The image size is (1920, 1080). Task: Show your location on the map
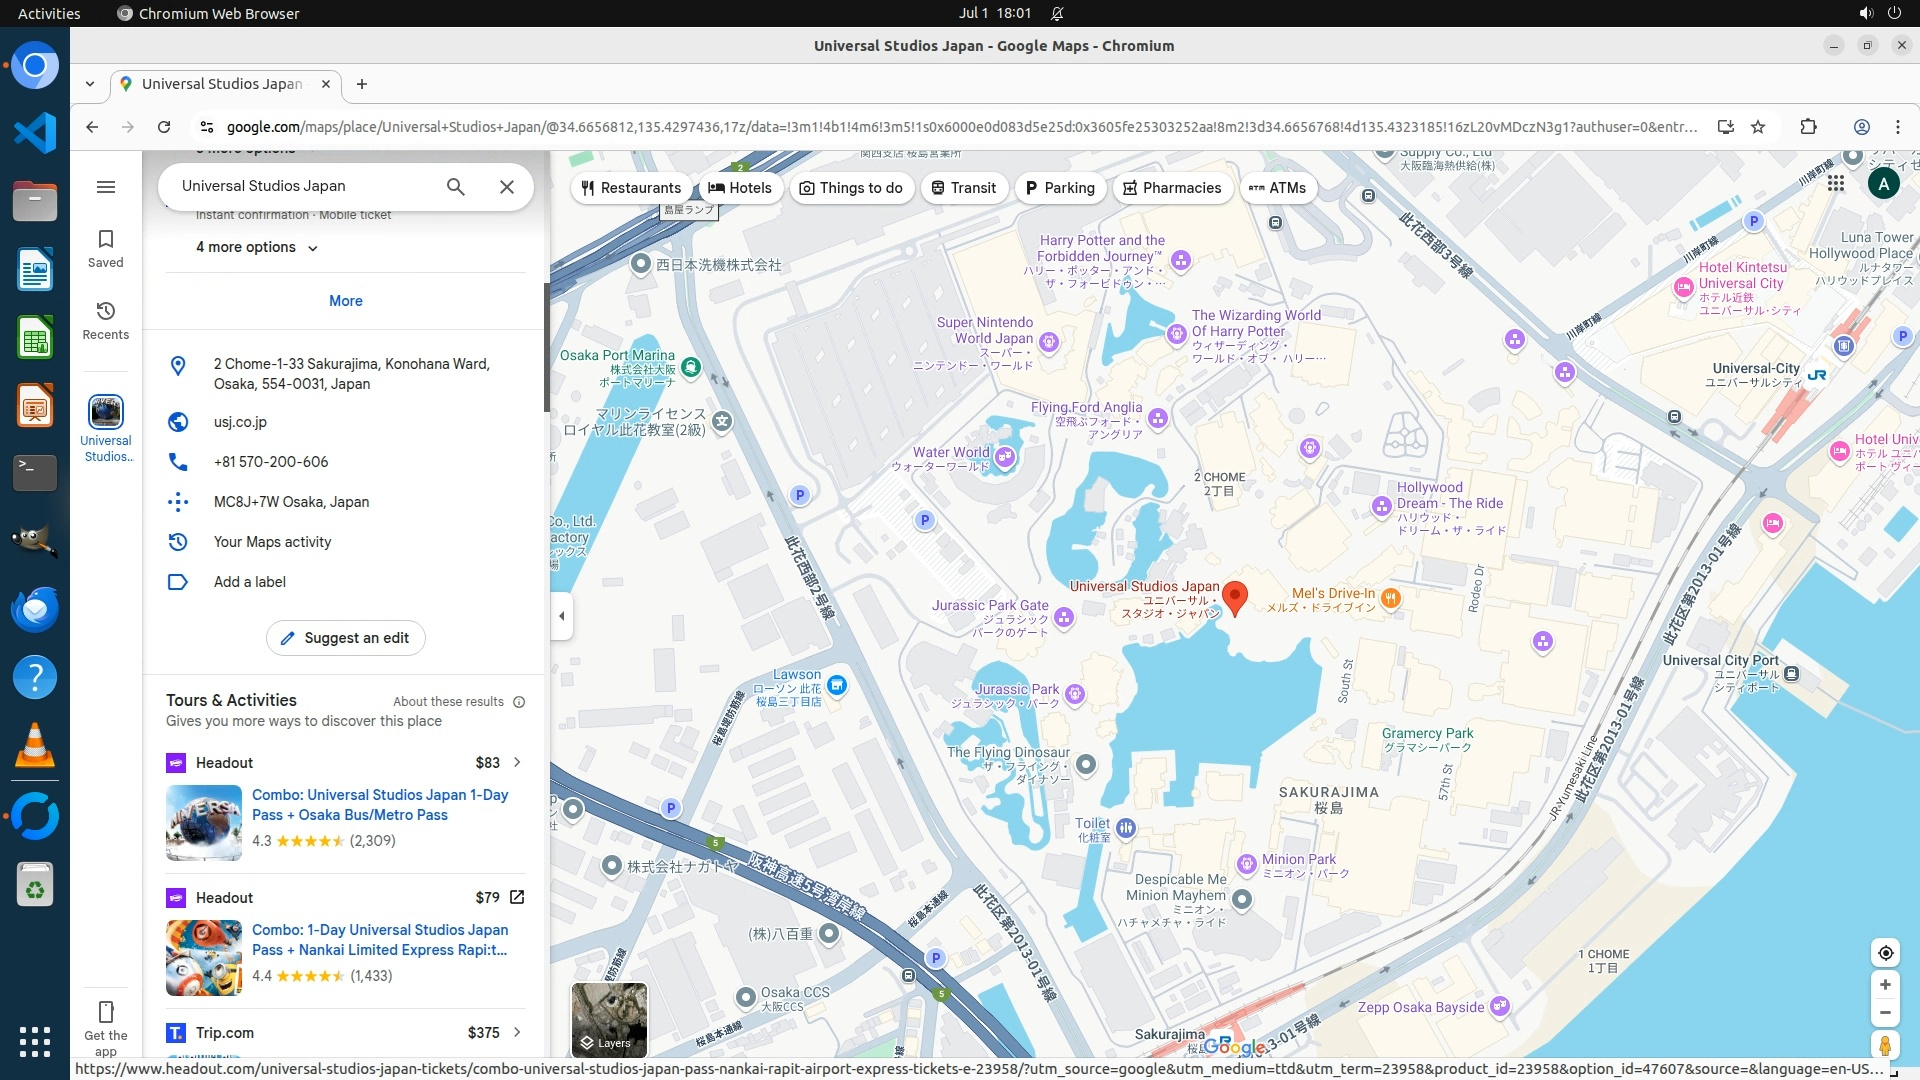[1885, 953]
